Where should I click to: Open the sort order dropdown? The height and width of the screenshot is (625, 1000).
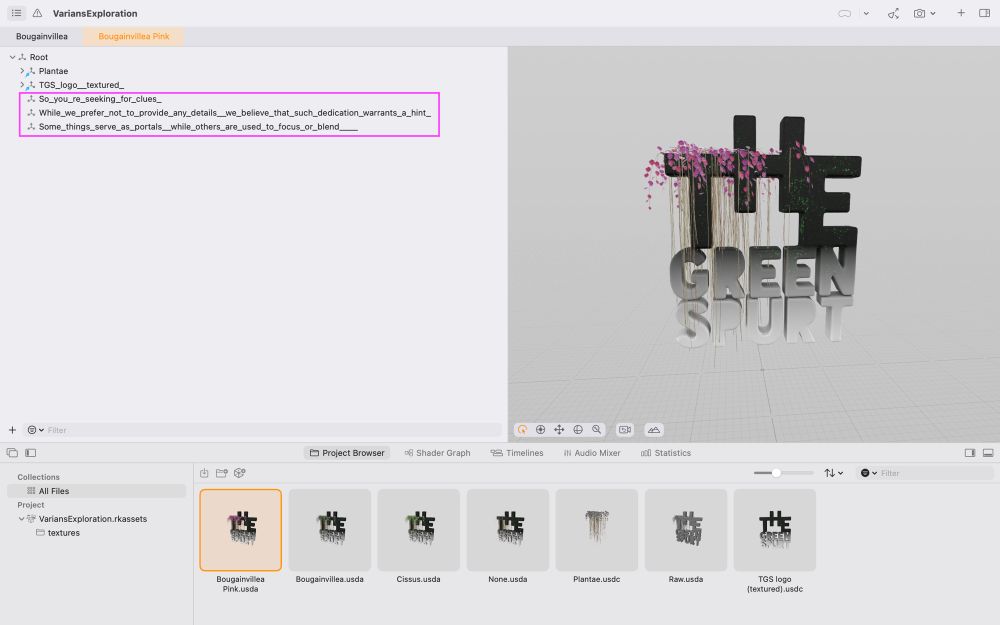pyautogui.click(x=834, y=473)
